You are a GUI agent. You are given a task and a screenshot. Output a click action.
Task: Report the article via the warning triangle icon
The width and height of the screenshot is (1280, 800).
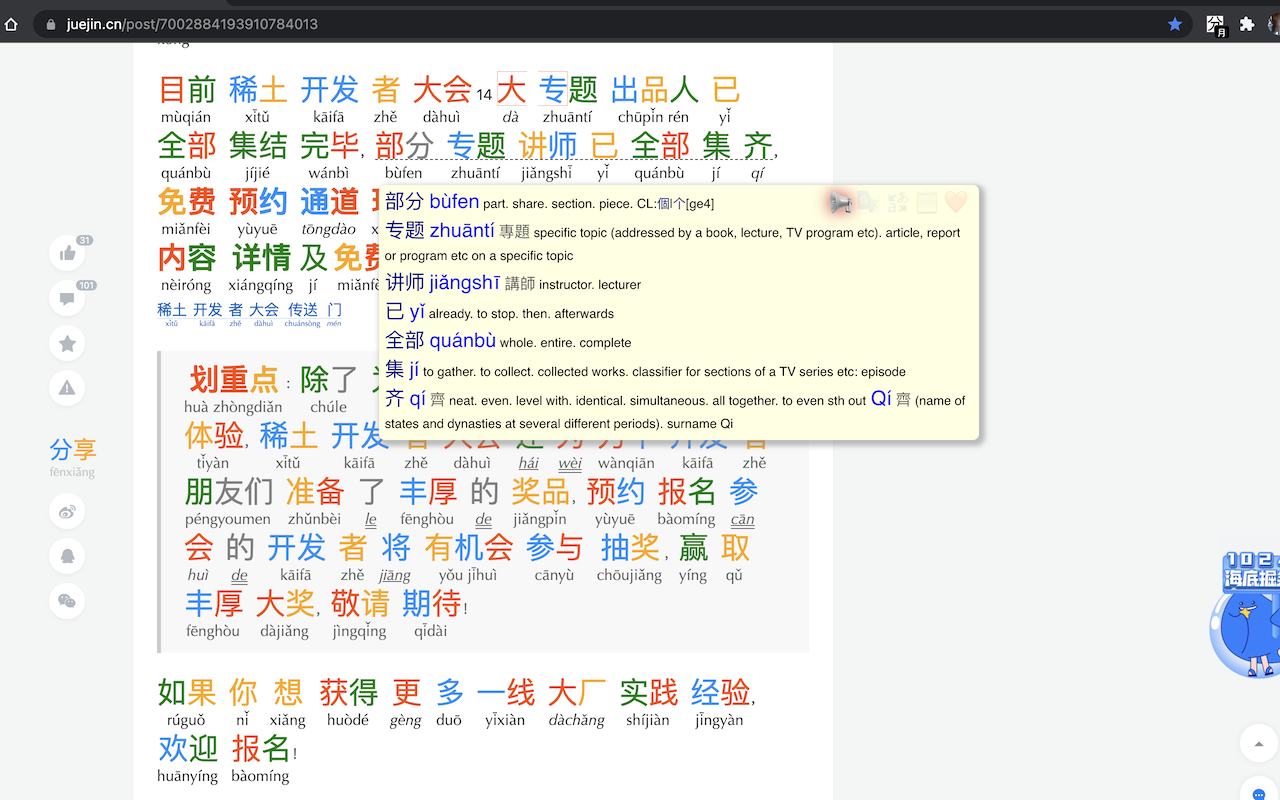66,388
